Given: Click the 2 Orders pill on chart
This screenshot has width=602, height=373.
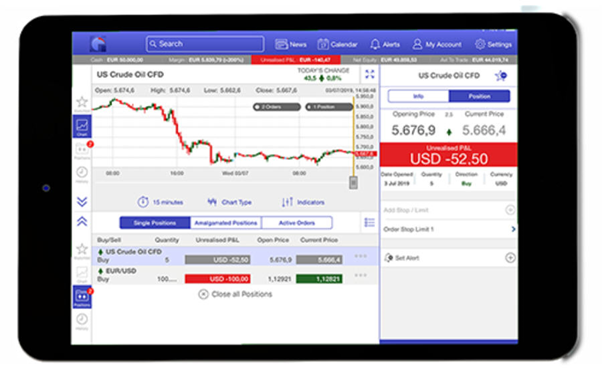Looking at the screenshot, I should coord(276,107).
